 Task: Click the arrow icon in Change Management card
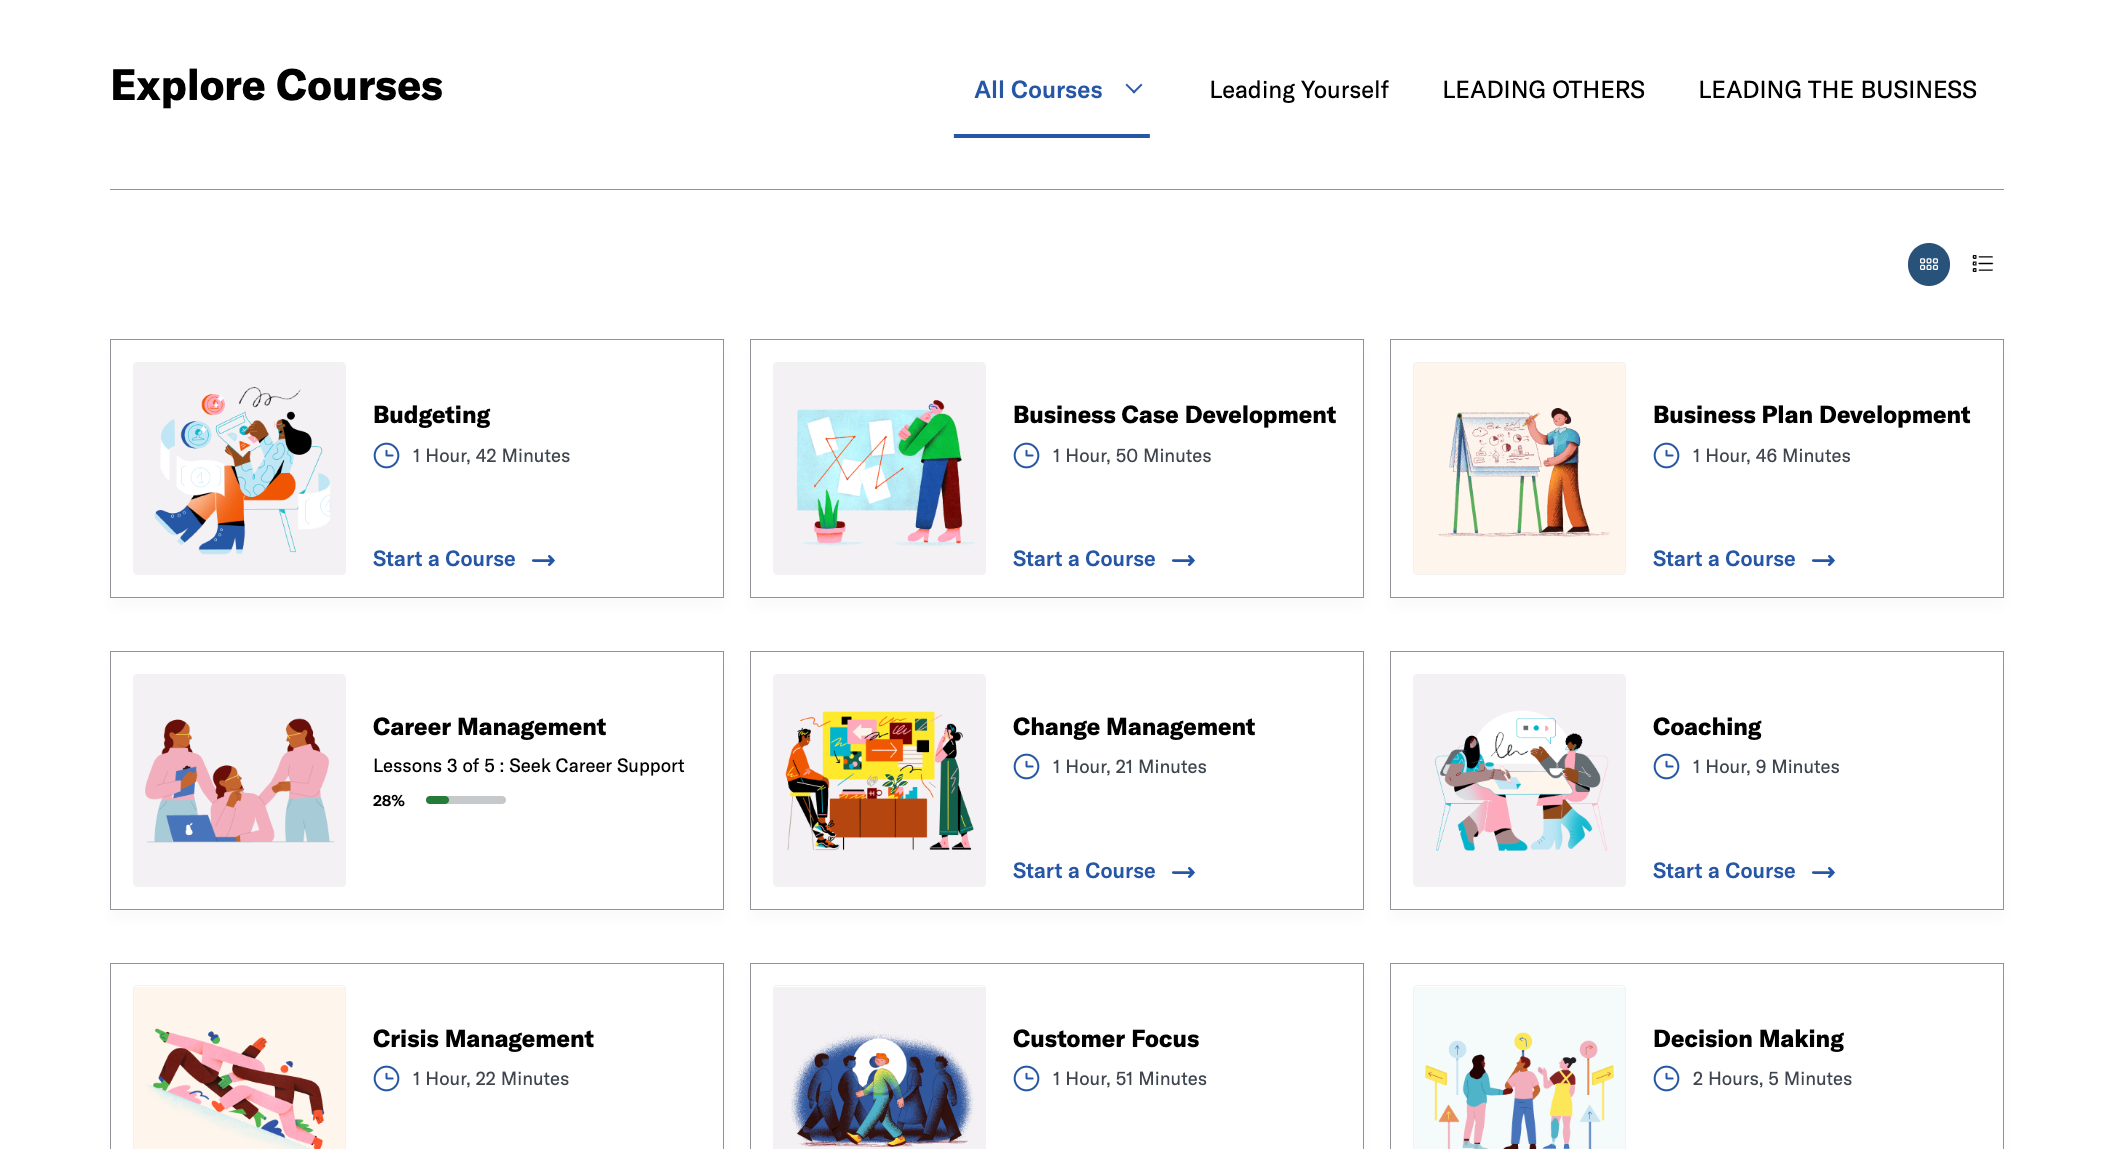point(1183,872)
